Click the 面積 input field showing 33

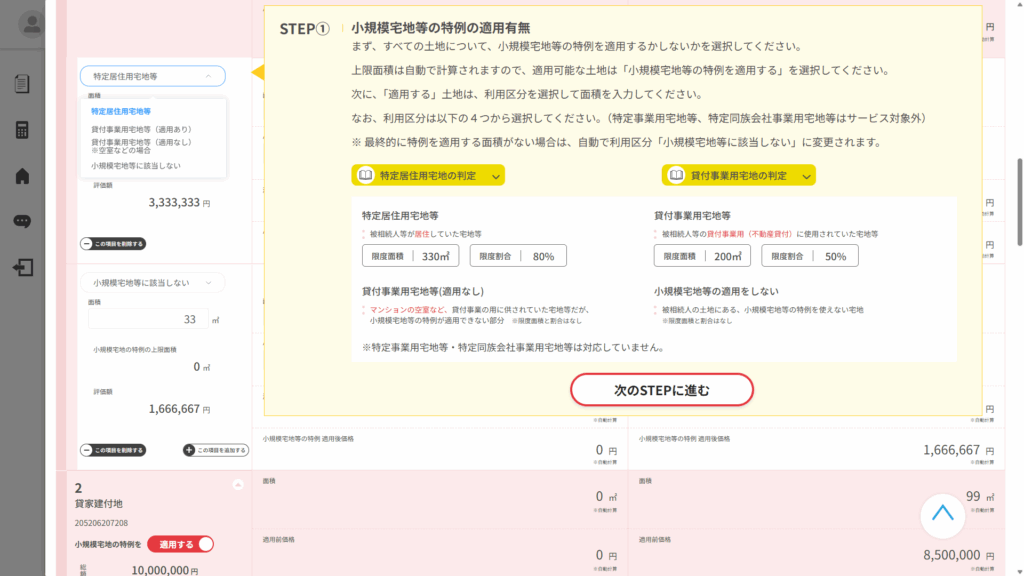coord(148,319)
